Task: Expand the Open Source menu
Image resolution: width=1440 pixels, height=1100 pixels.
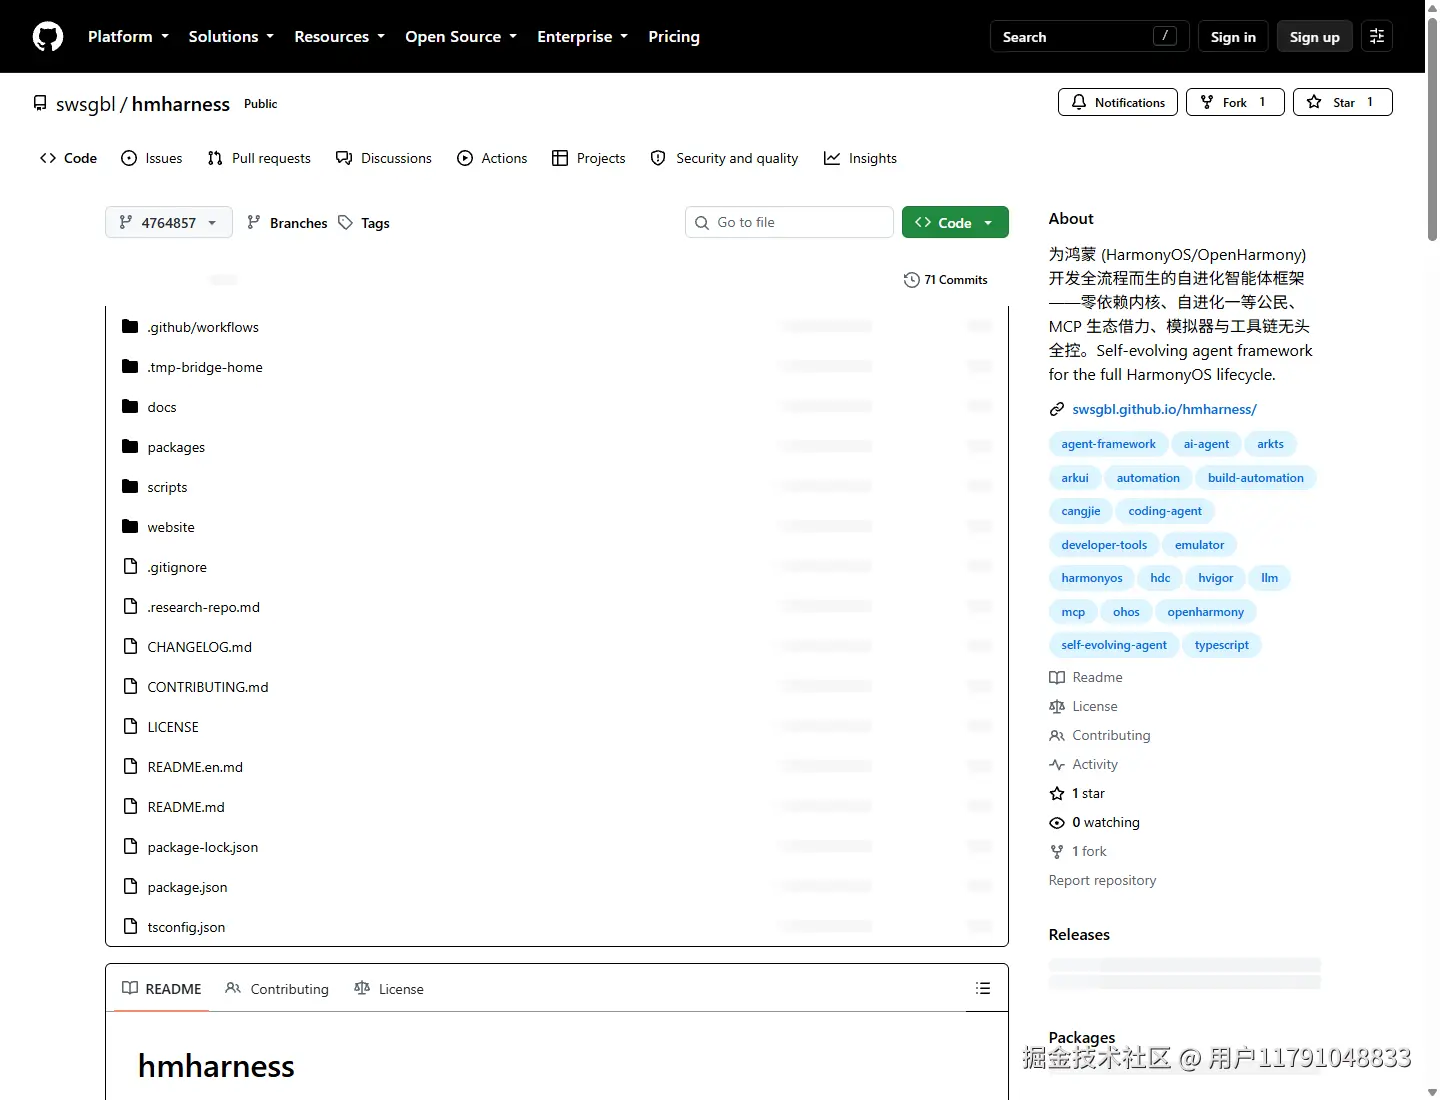Action: (461, 37)
